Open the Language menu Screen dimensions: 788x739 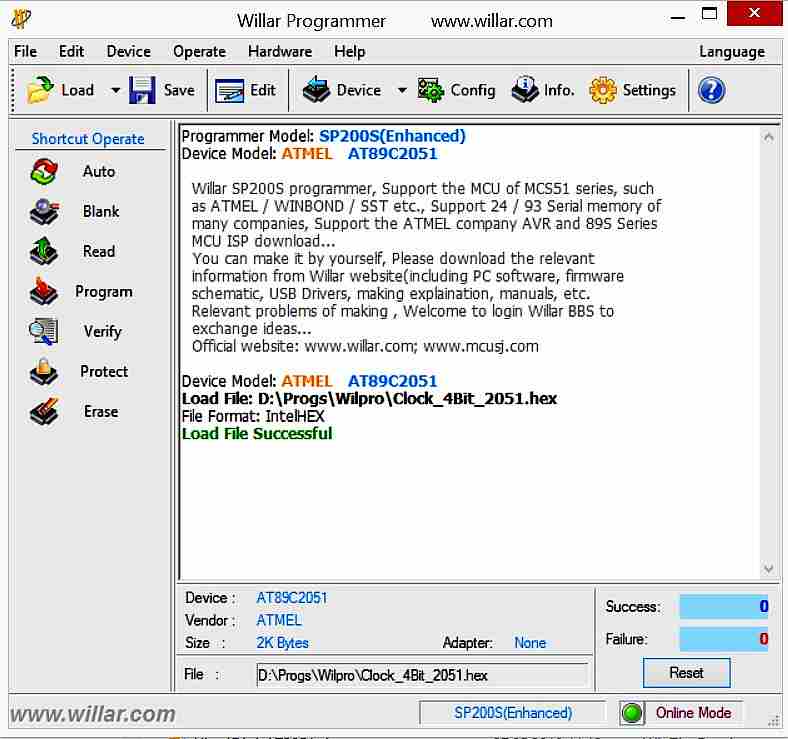pos(732,51)
